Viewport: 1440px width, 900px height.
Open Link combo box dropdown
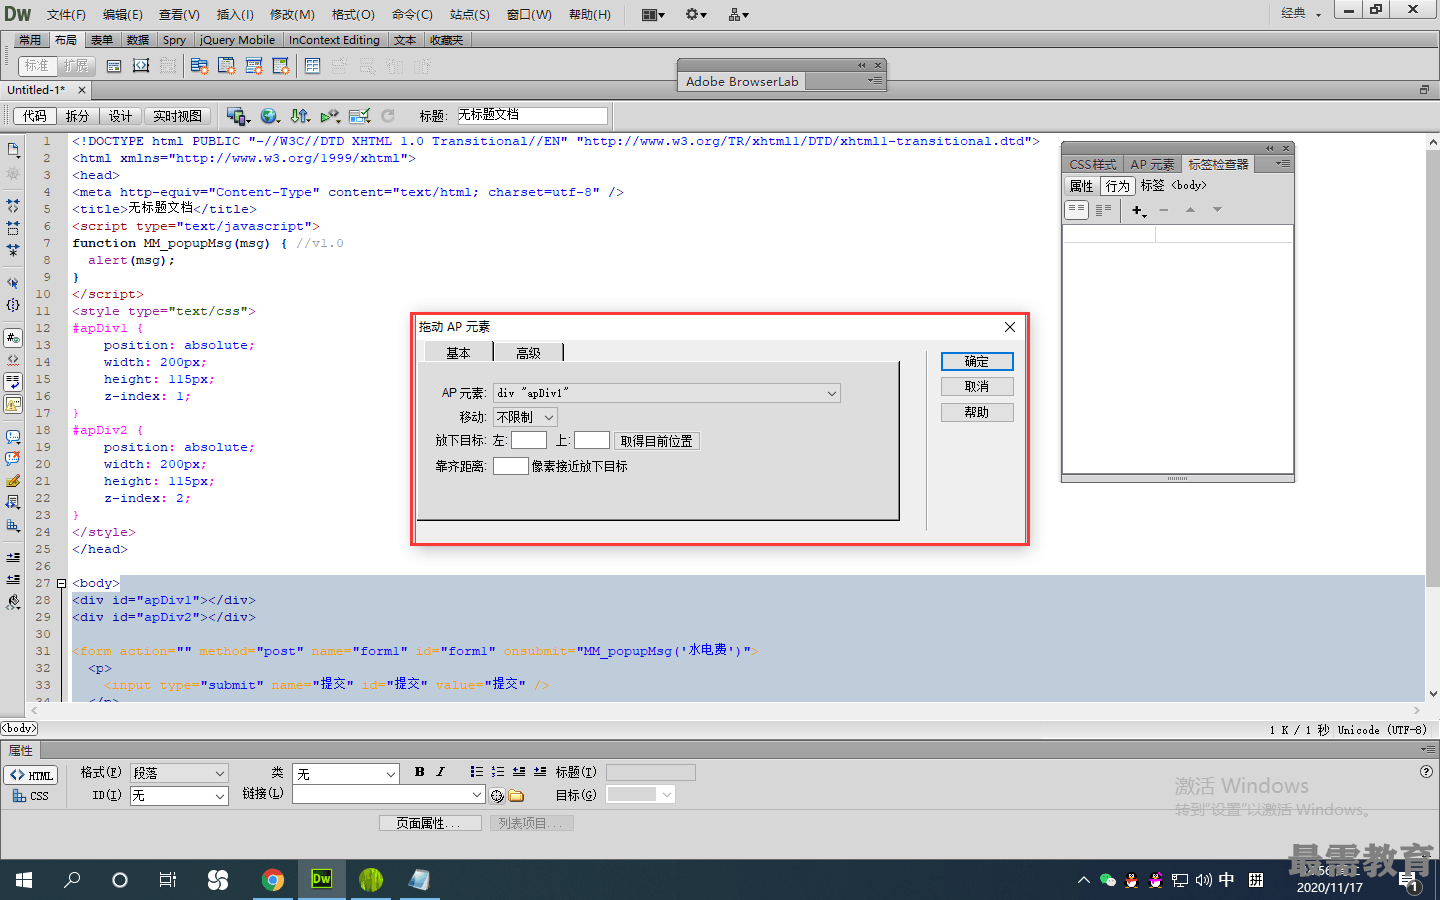coord(477,794)
